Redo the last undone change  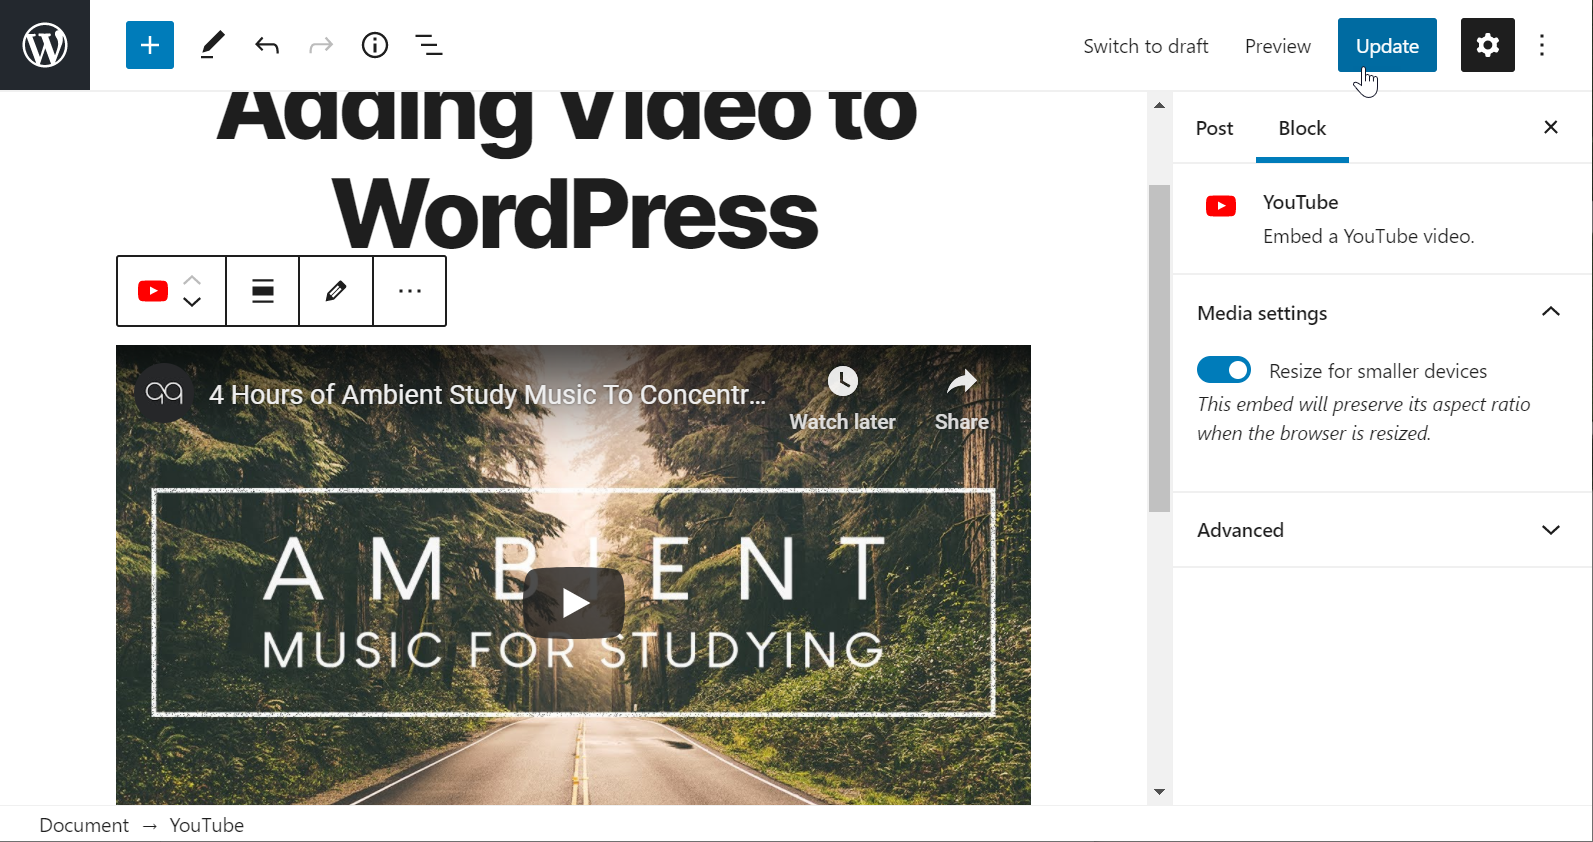321,45
